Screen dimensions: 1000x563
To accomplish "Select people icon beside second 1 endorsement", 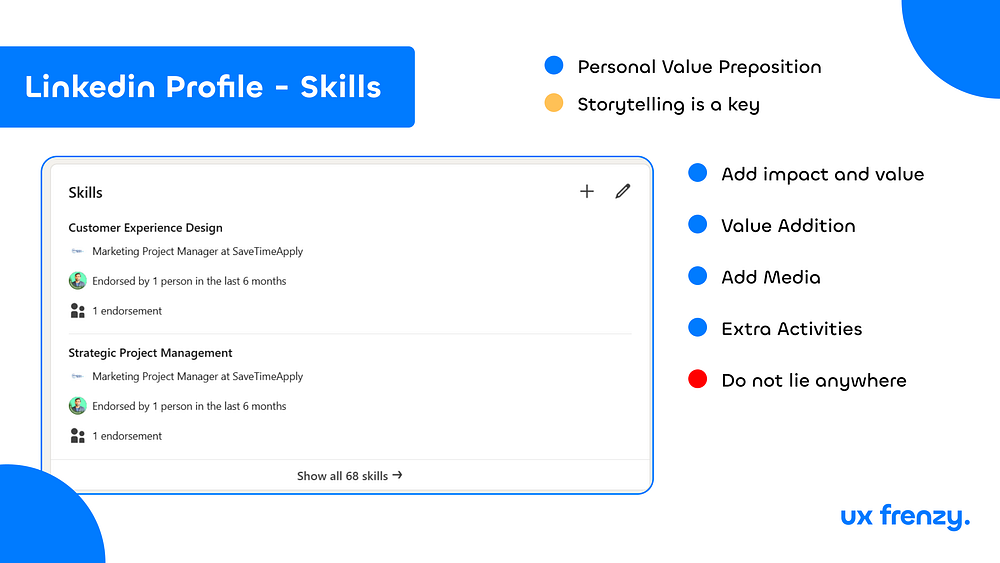I will pyautogui.click(x=78, y=435).
